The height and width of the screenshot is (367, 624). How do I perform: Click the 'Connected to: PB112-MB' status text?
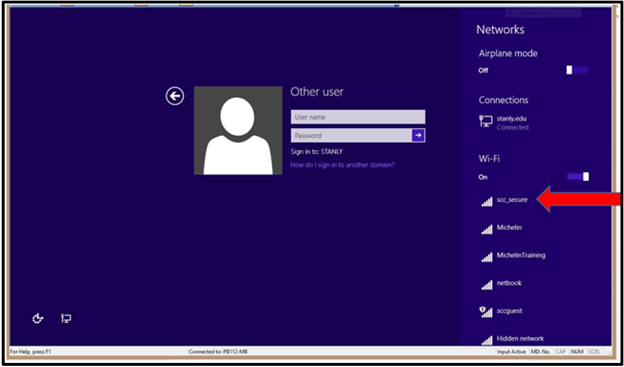218,352
